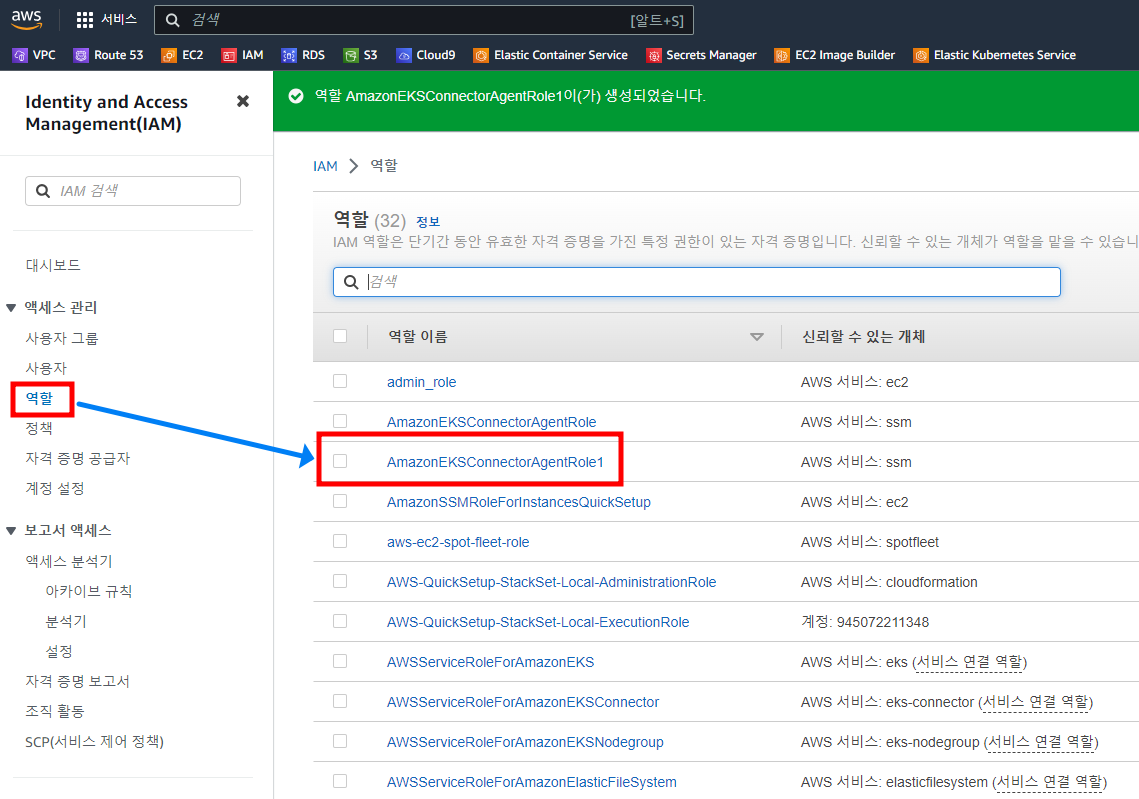
Task: Open AWS-QuickSetup-StackSet-Local-ExecutionRole link
Action: pyautogui.click(x=538, y=622)
